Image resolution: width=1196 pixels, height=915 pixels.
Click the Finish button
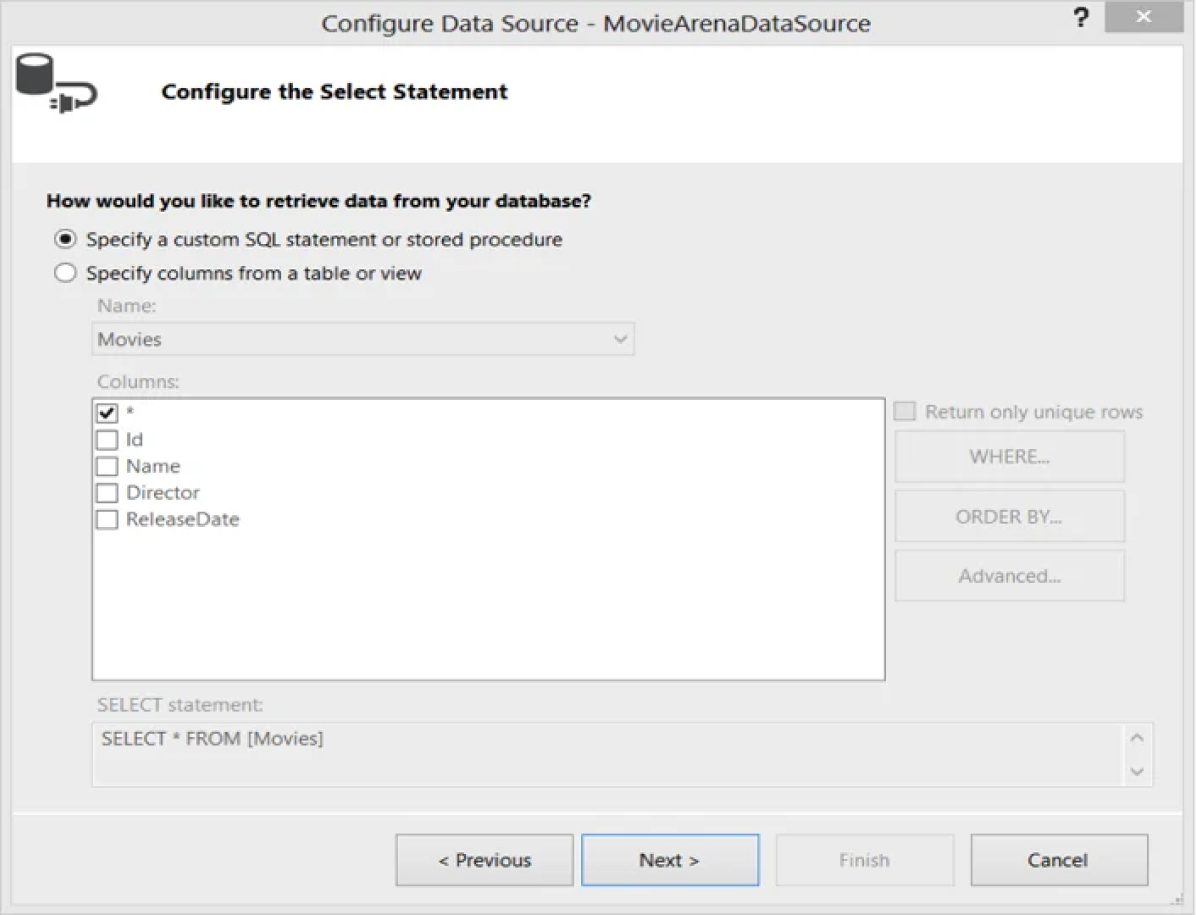click(x=864, y=860)
